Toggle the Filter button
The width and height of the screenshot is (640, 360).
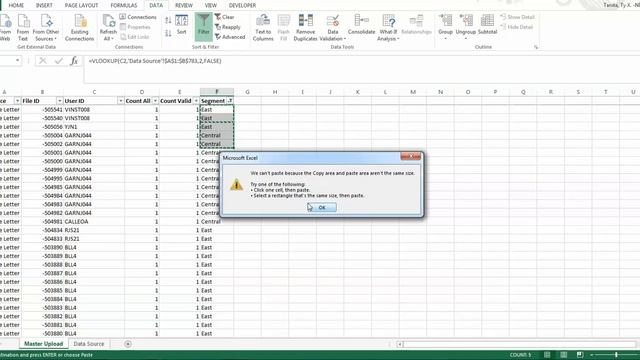point(203,27)
